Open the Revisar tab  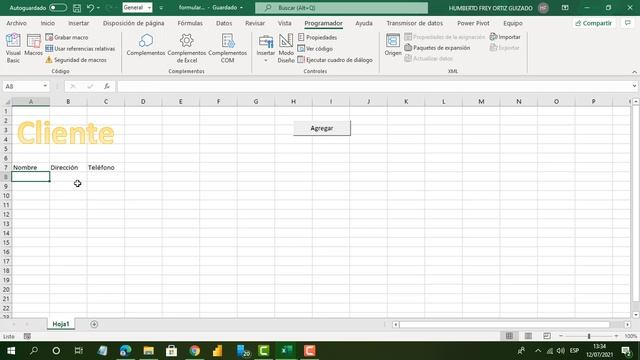255,23
